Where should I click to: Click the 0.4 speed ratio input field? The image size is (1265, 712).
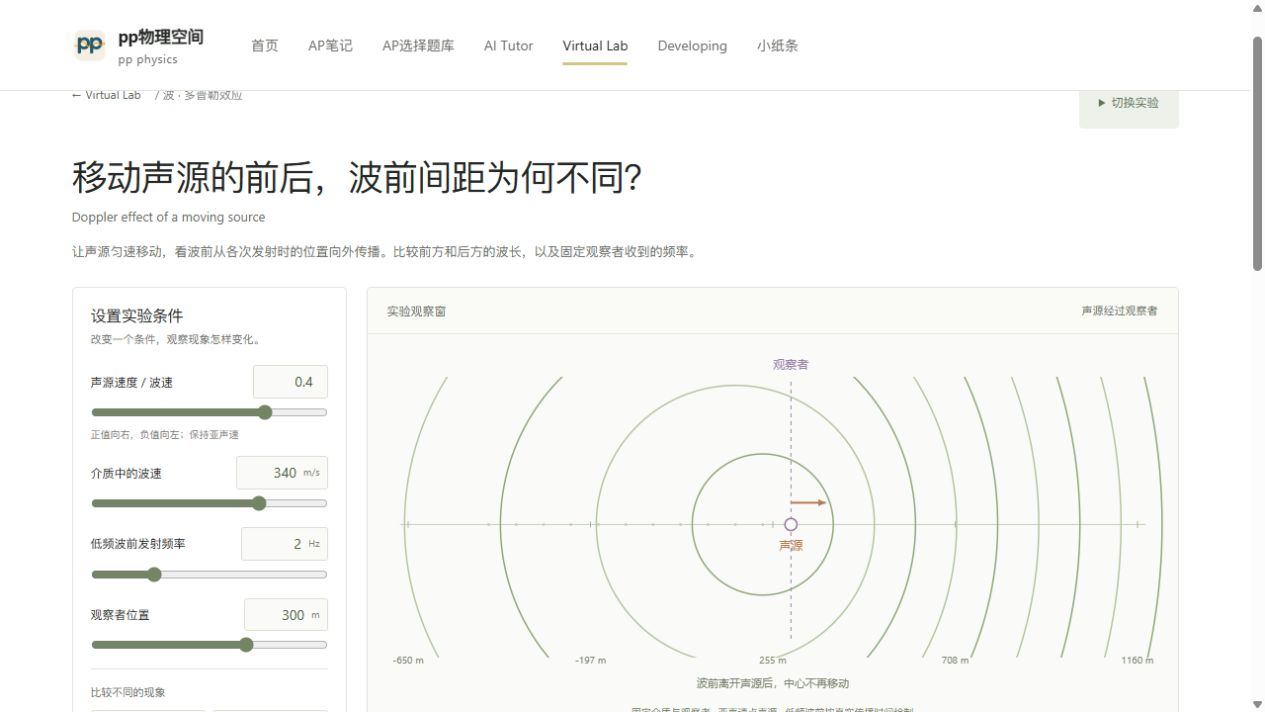[290, 382]
